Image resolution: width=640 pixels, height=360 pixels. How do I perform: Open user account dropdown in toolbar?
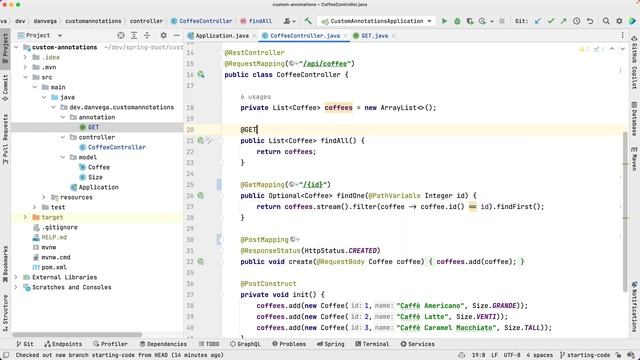point(289,21)
